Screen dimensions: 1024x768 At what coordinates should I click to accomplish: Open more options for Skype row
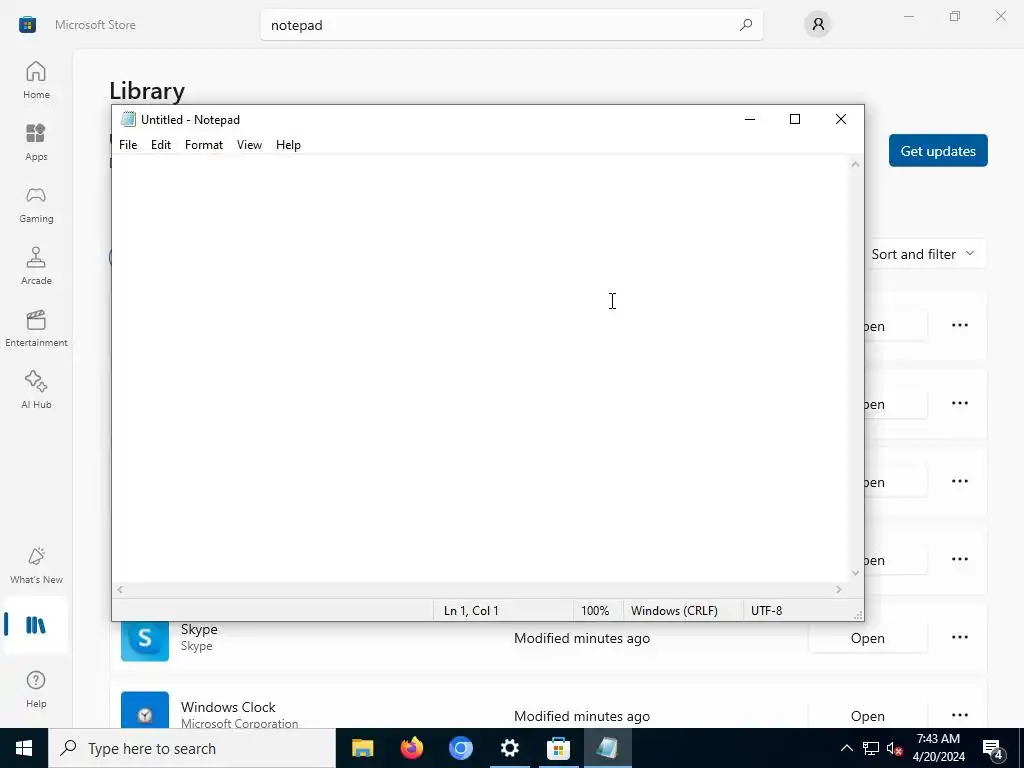click(959, 637)
